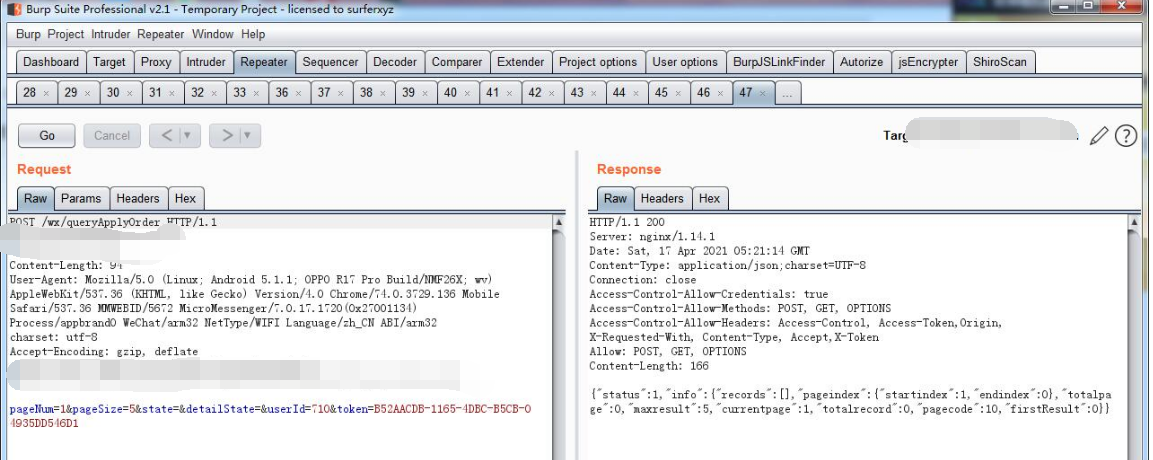Close Repeater tab 36
Image resolution: width=1153 pixels, height=460 pixels.
[x=299, y=93]
